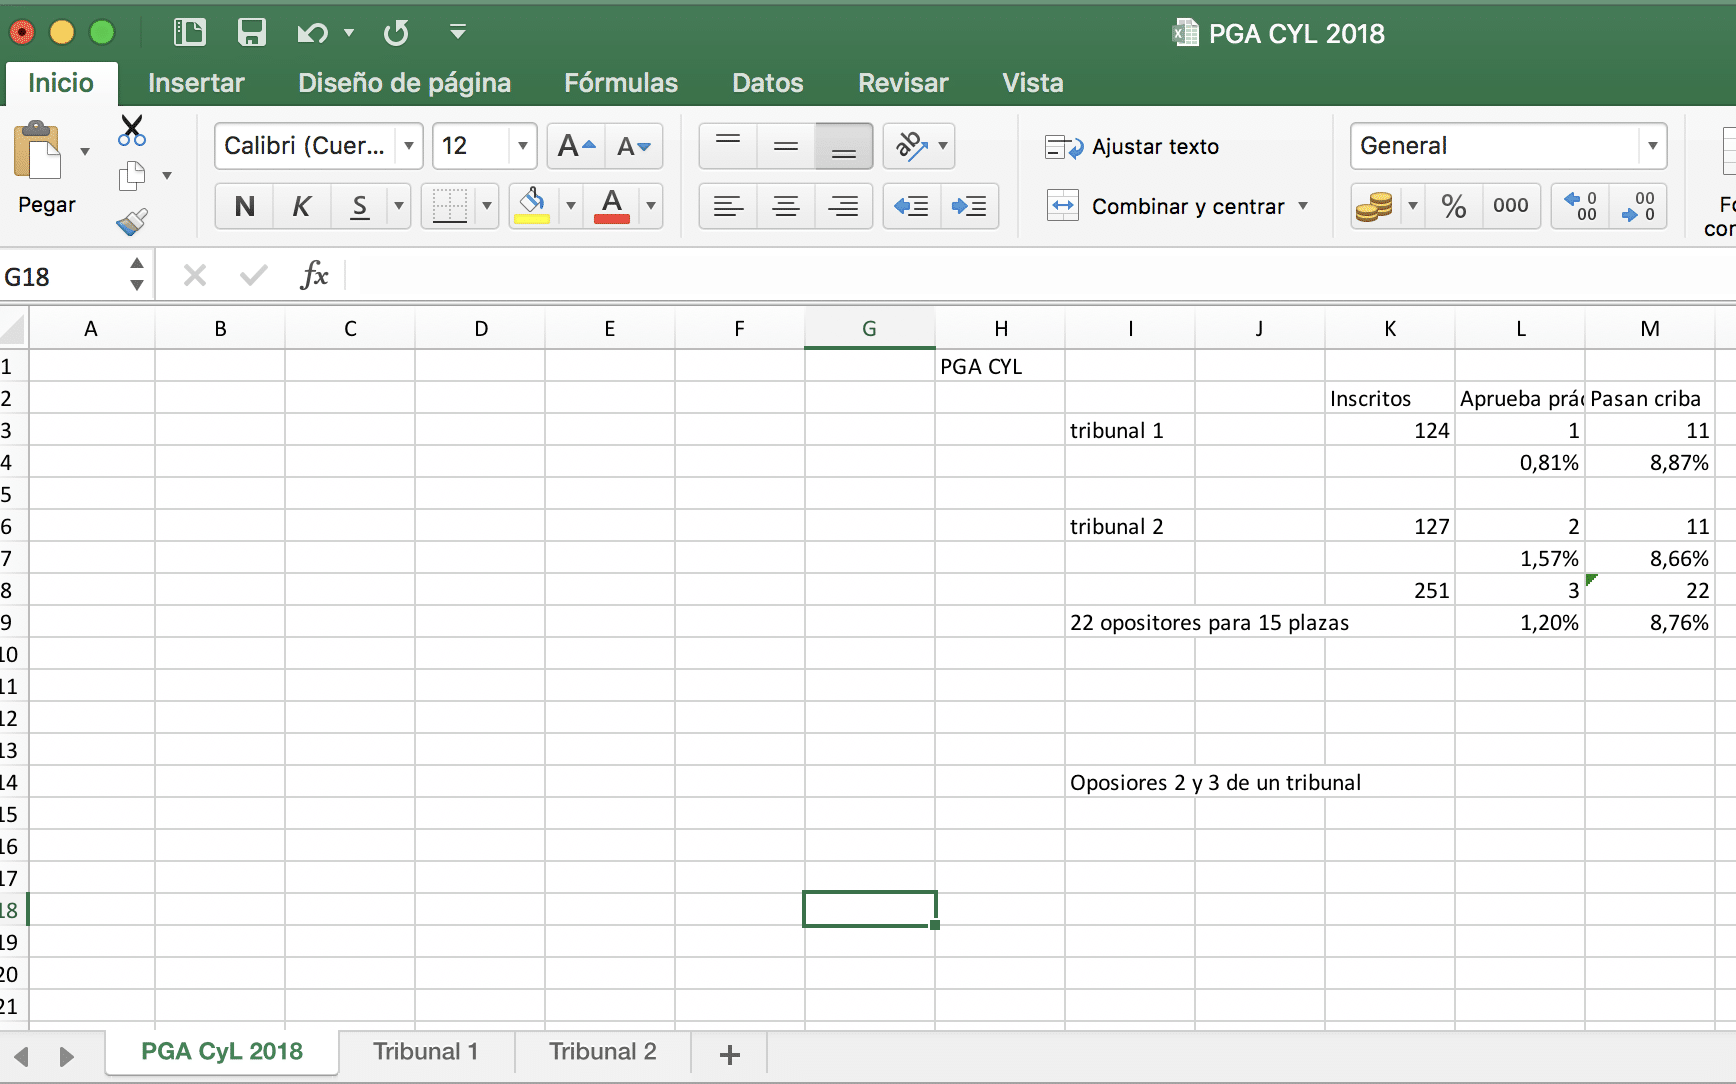This screenshot has width=1736, height=1084.
Task: Align cell content to vertical middle
Action: coord(786,146)
